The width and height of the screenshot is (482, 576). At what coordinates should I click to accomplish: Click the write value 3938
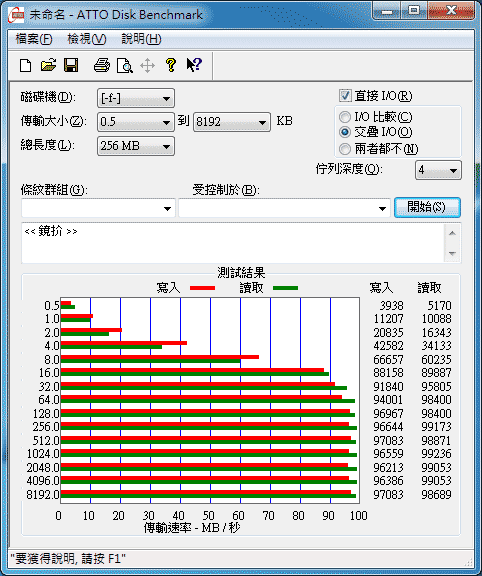pyautogui.click(x=391, y=306)
